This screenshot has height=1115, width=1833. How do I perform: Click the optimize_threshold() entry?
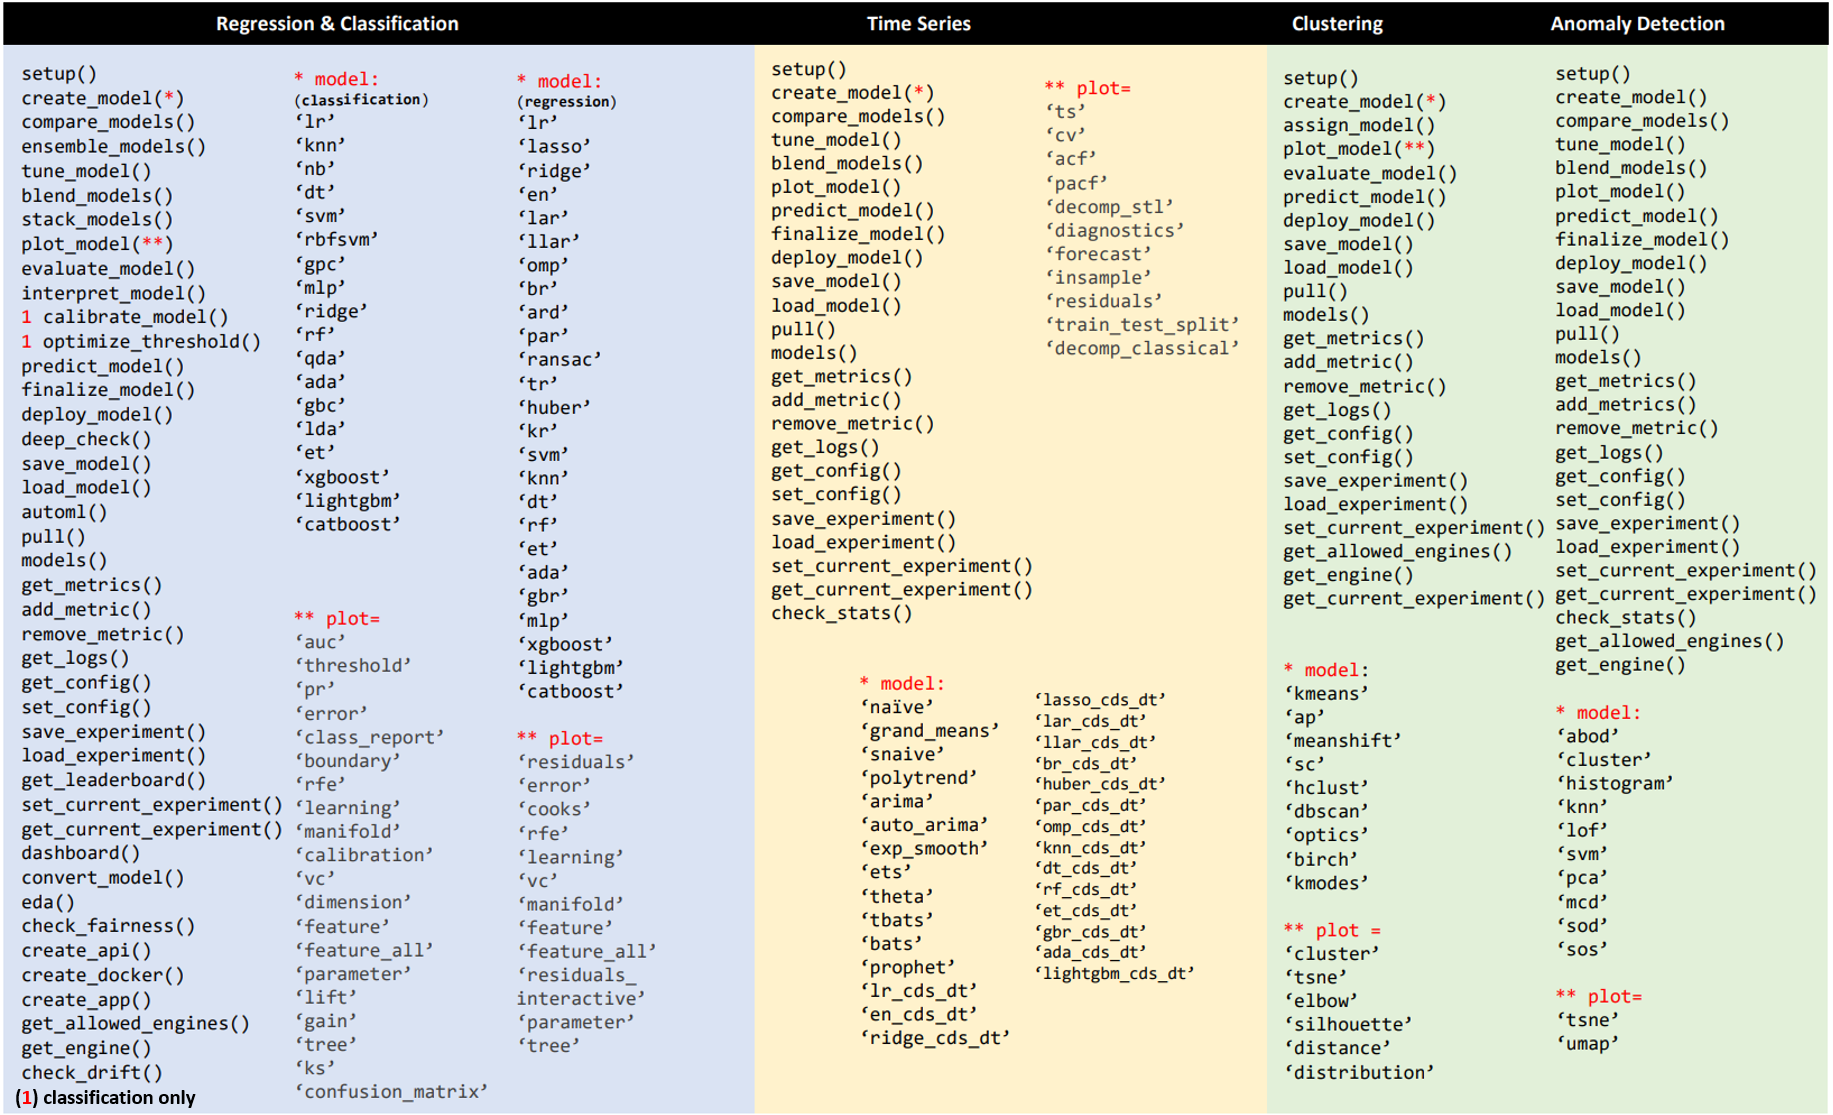point(151,341)
